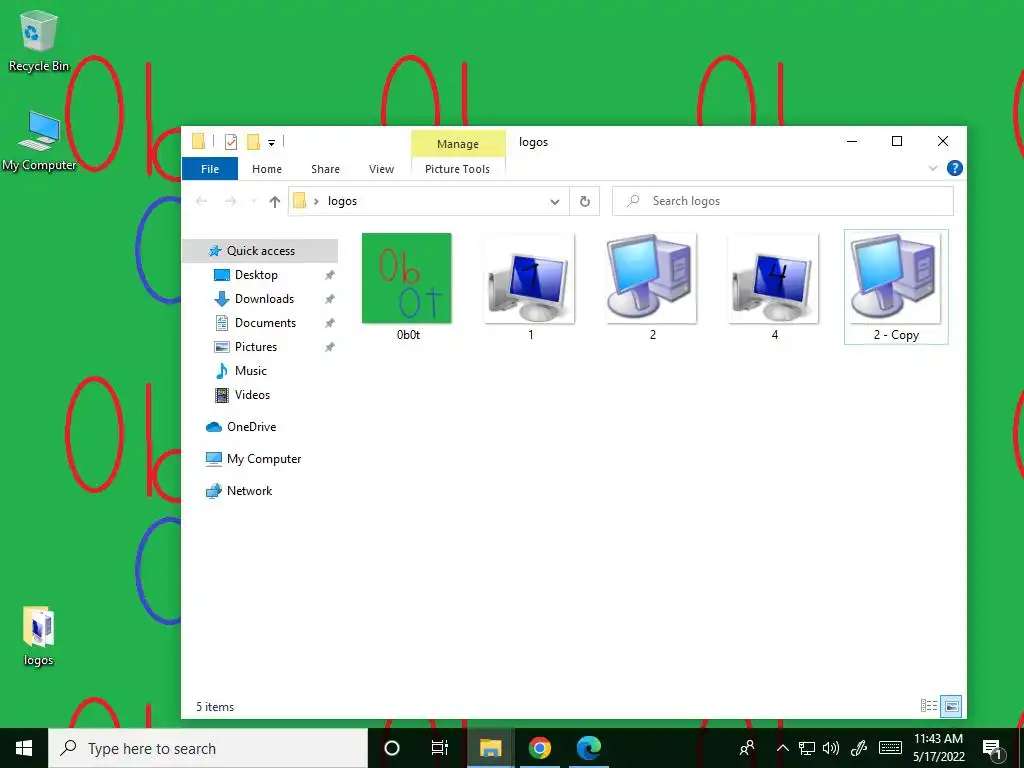The height and width of the screenshot is (768, 1024).
Task: Launch Google Chrome from taskbar
Action: 539,748
